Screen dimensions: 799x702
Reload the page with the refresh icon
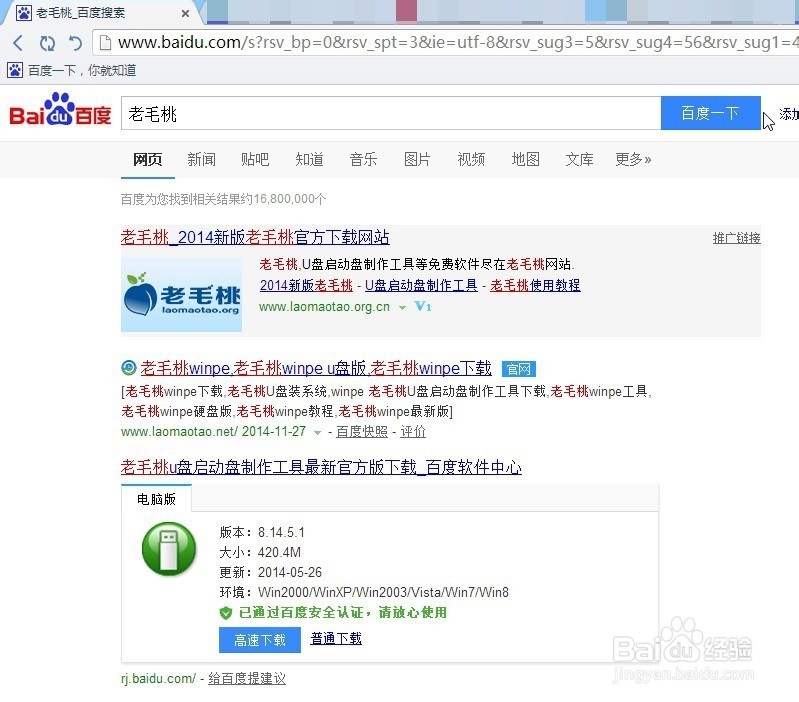[47, 43]
